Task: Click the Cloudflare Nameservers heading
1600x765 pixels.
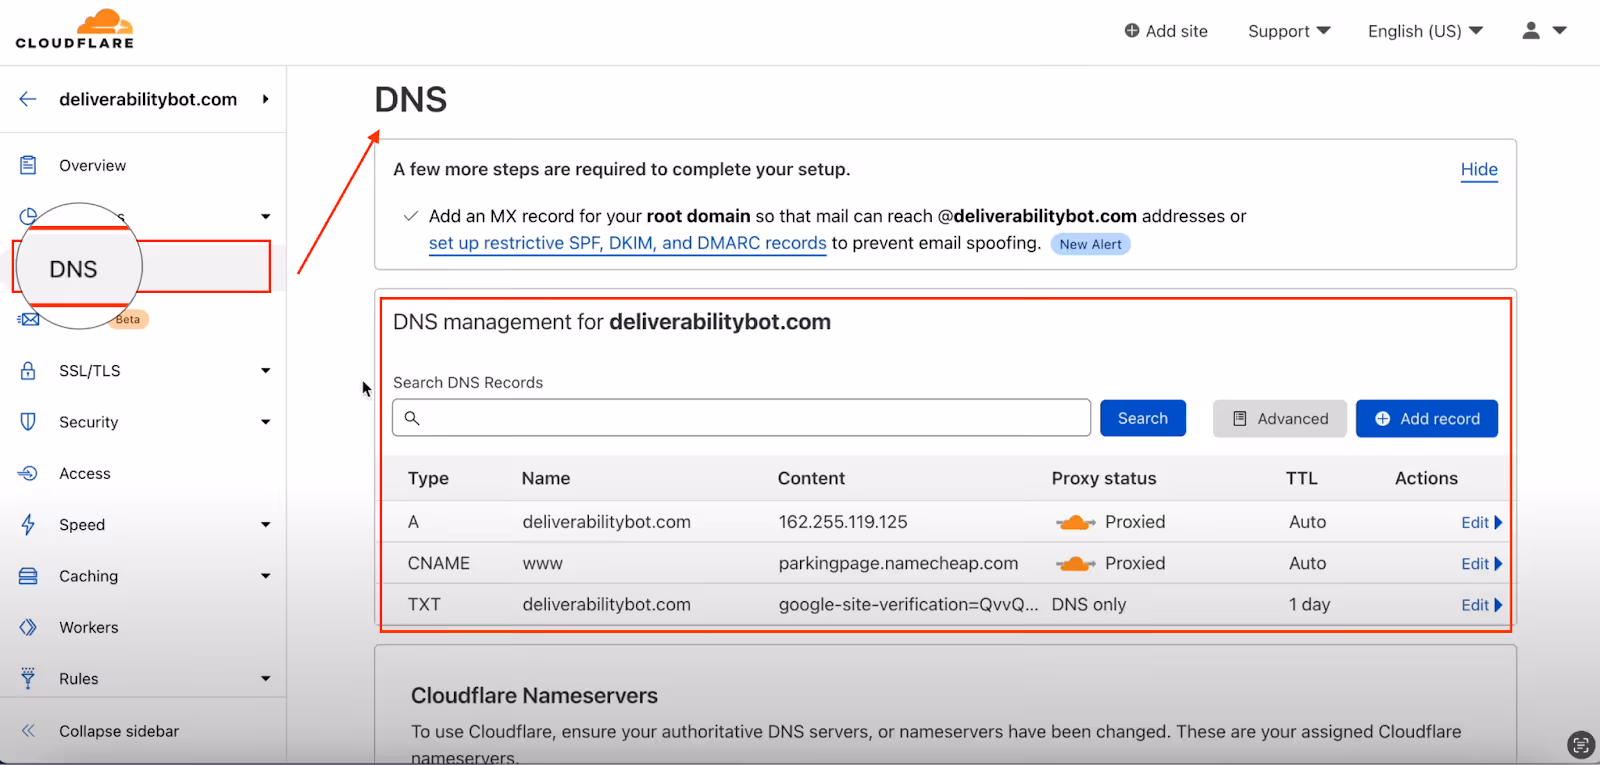Action: 534,695
